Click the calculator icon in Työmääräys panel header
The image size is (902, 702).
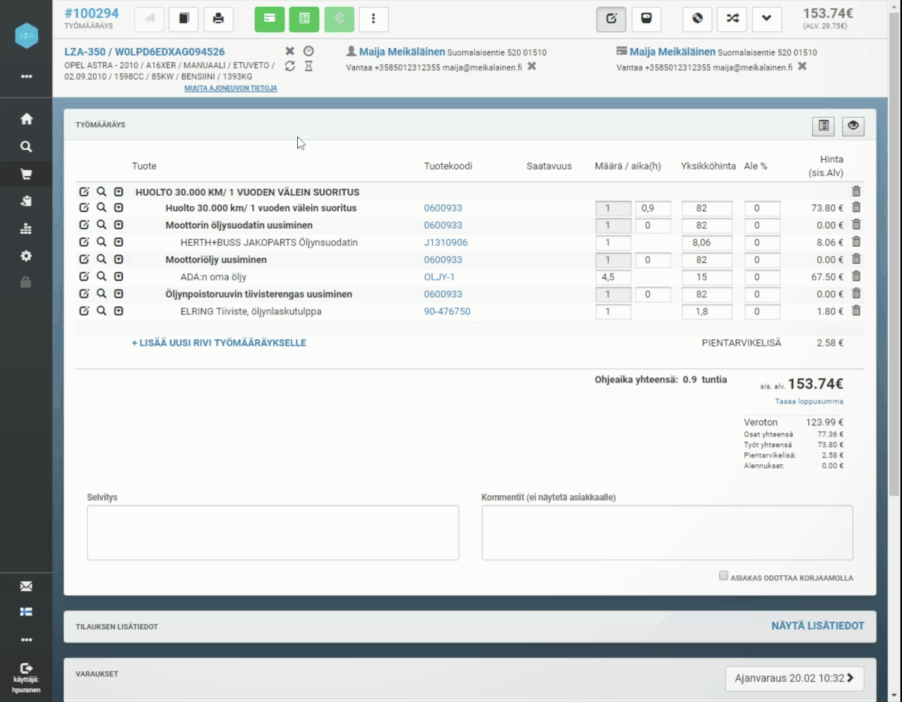[824, 126]
